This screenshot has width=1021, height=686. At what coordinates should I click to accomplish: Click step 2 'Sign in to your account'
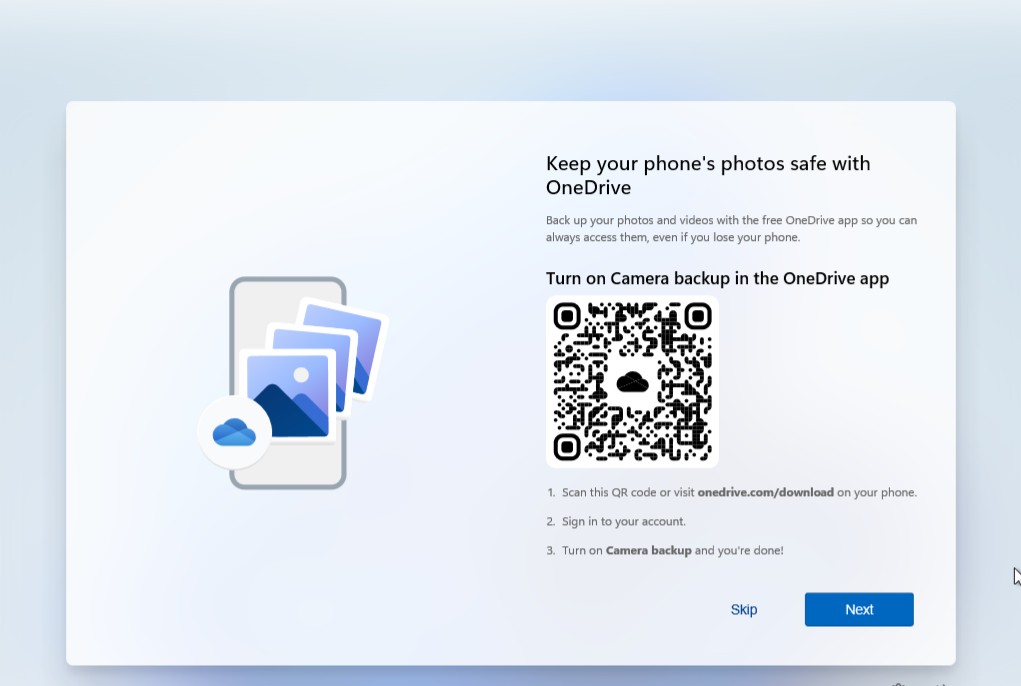(x=623, y=521)
